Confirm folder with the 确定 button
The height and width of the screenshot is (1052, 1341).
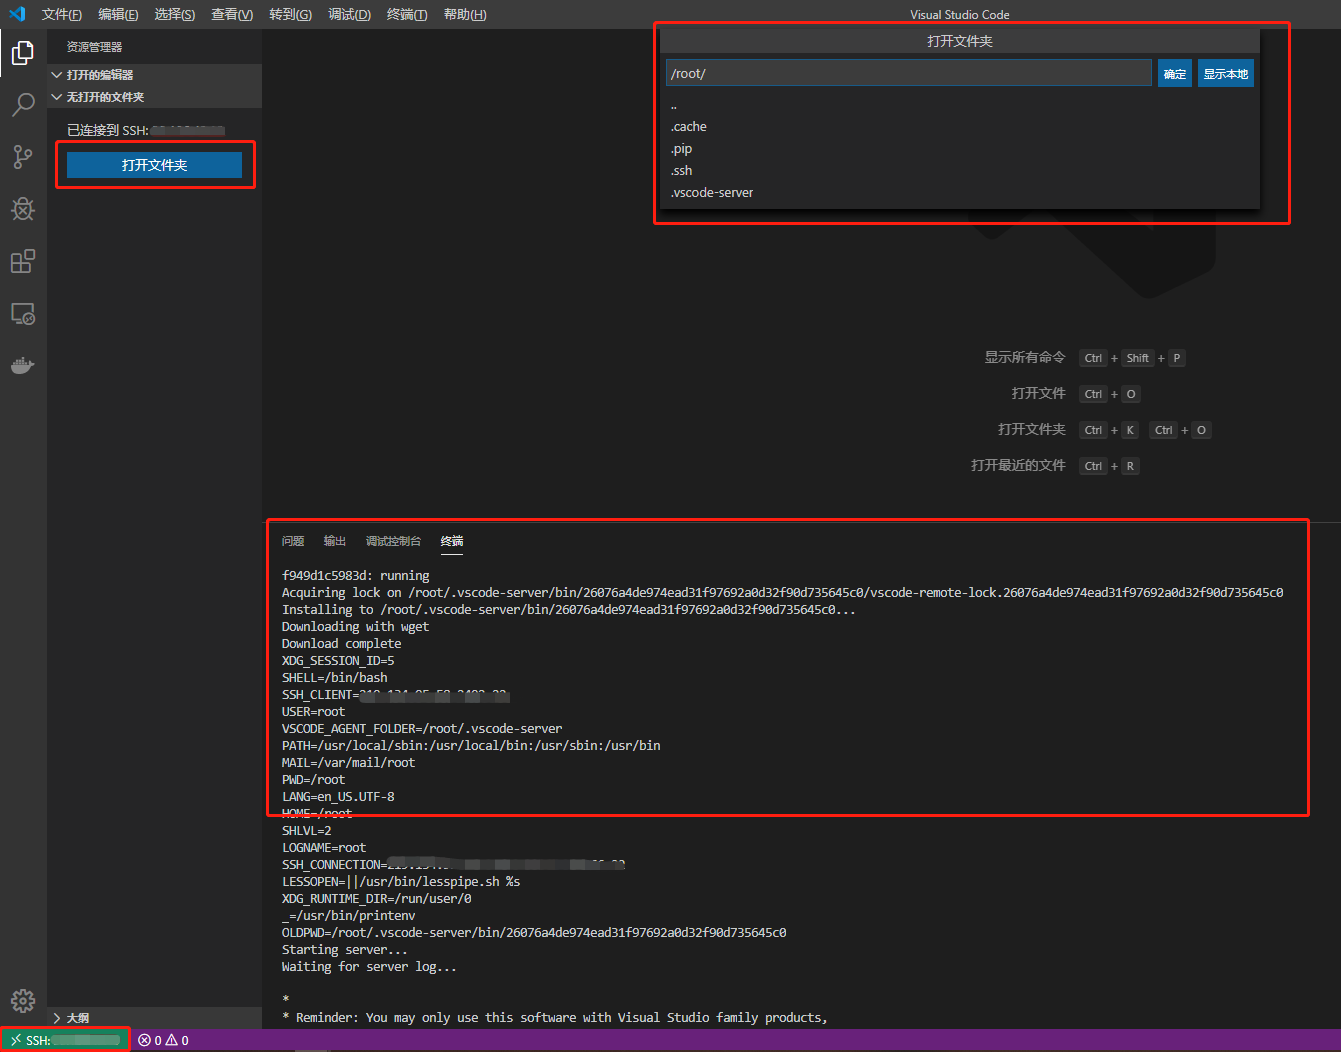tap(1175, 74)
